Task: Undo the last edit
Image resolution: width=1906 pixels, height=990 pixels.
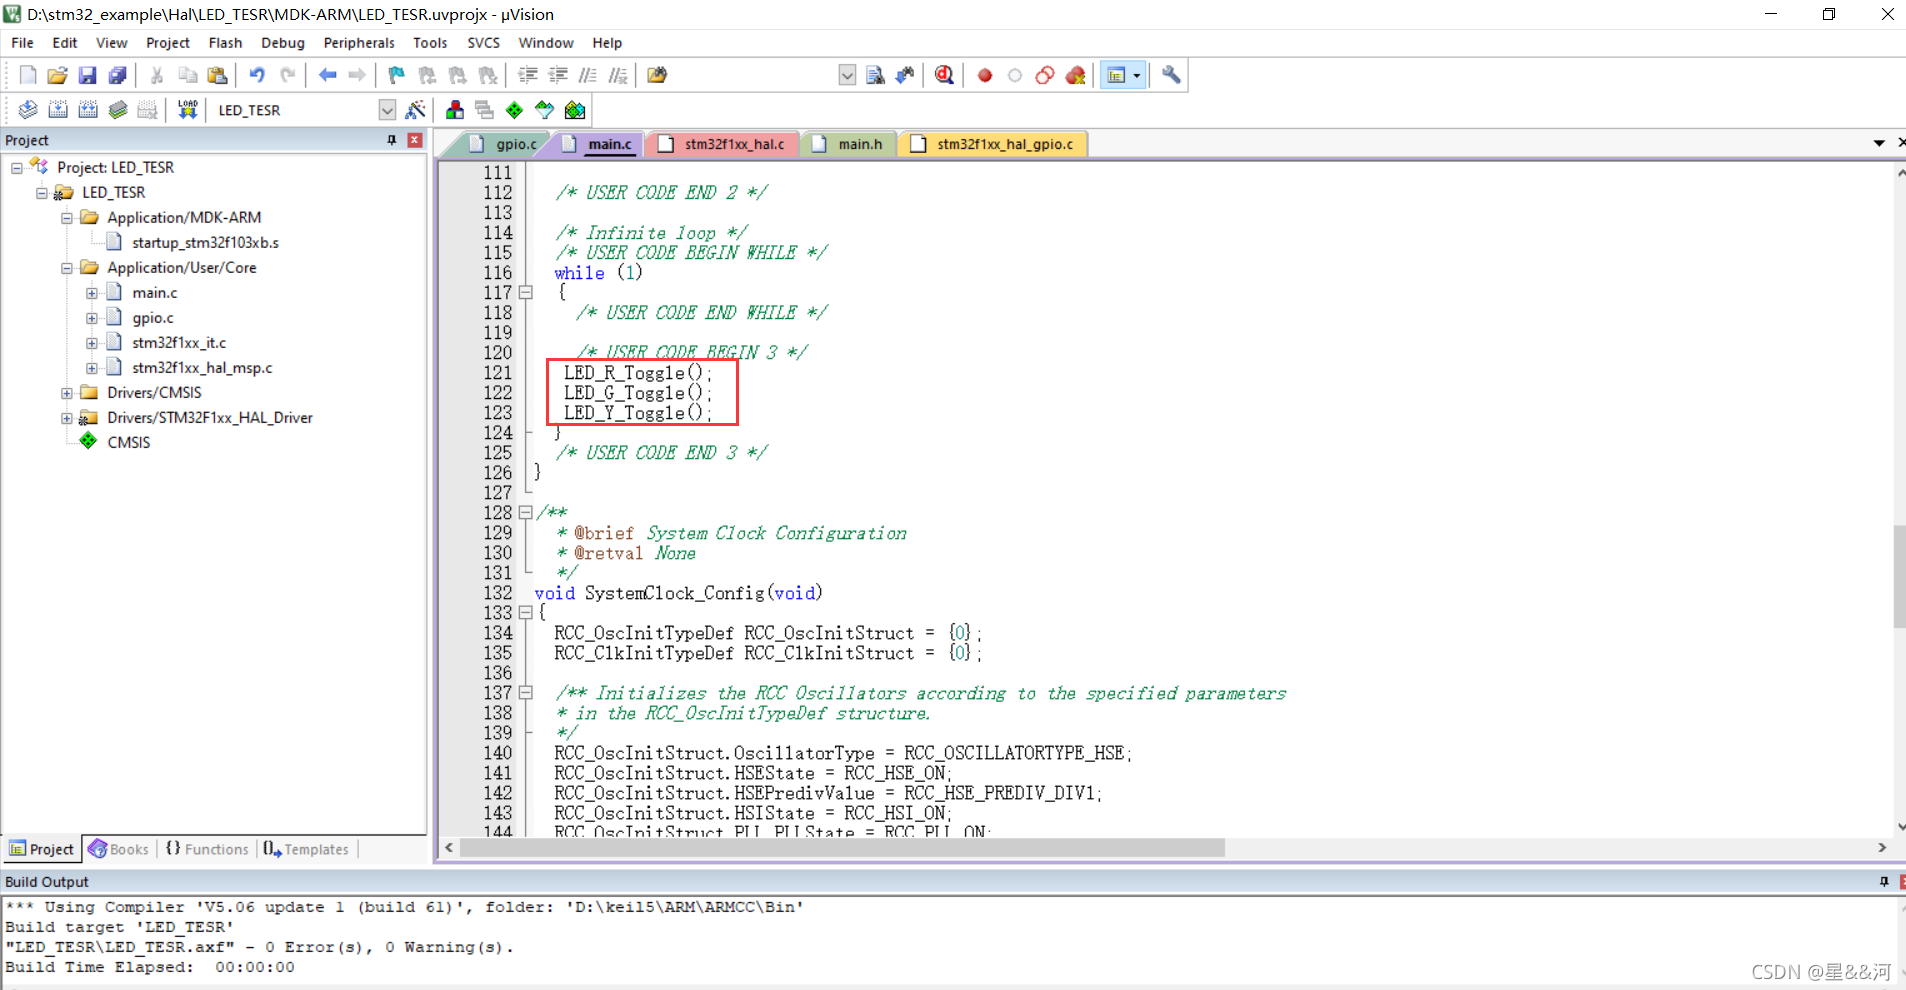Action: pos(257,75)
